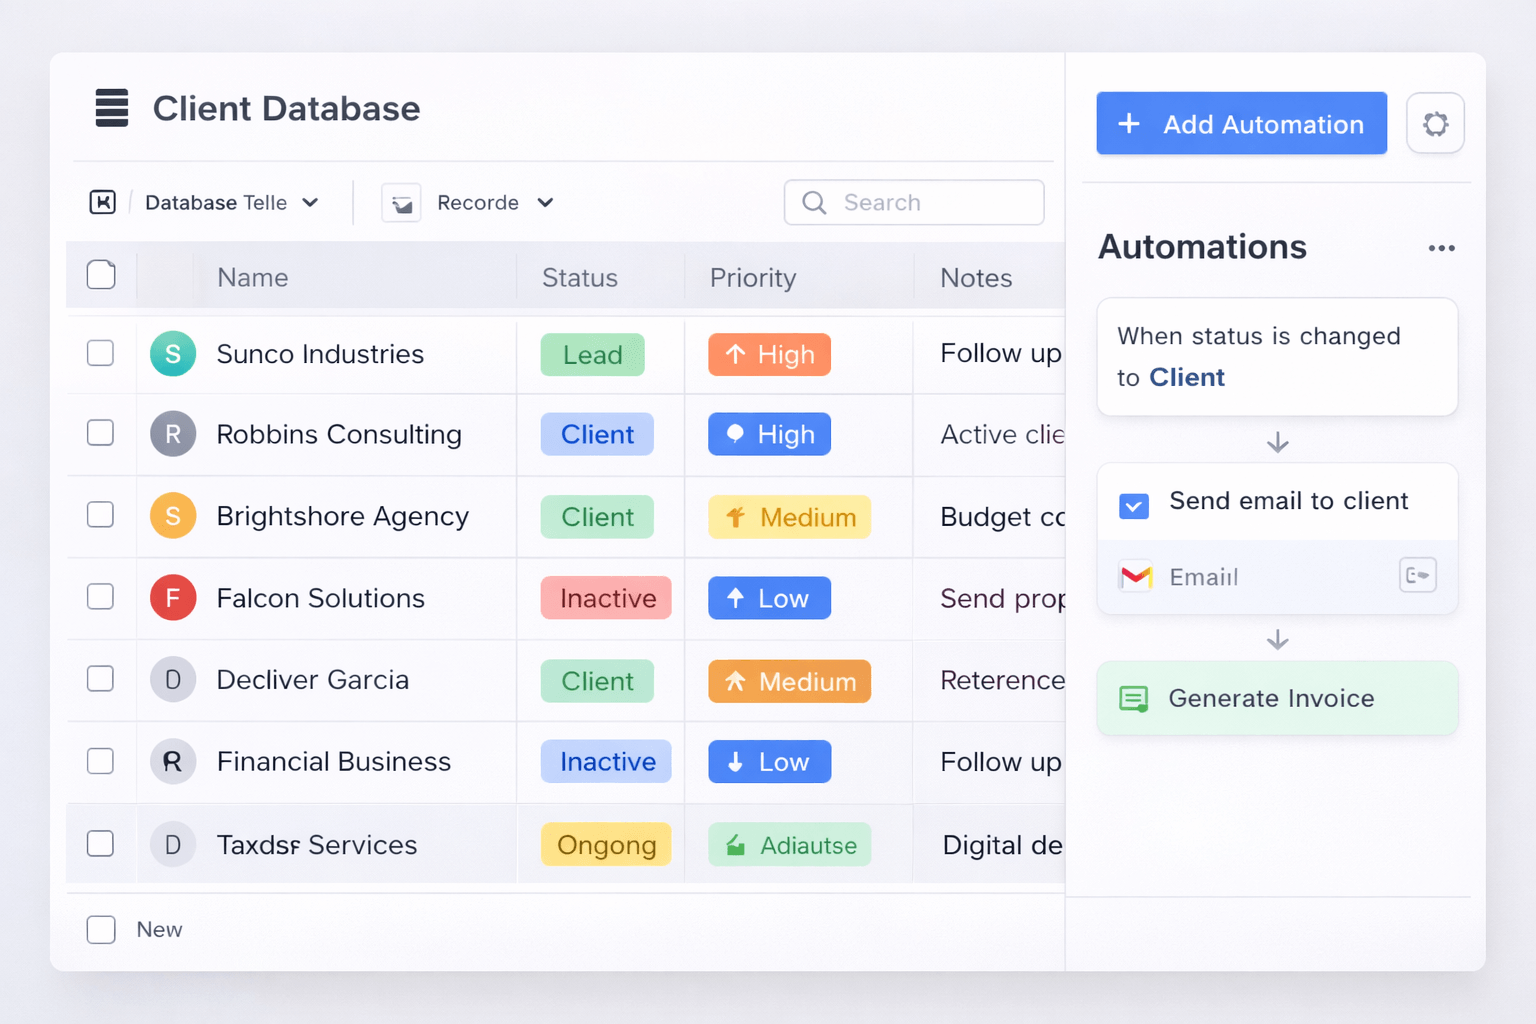
Task: Click the Client Database title
Action: pyautogui.click(x=286, y=108)
